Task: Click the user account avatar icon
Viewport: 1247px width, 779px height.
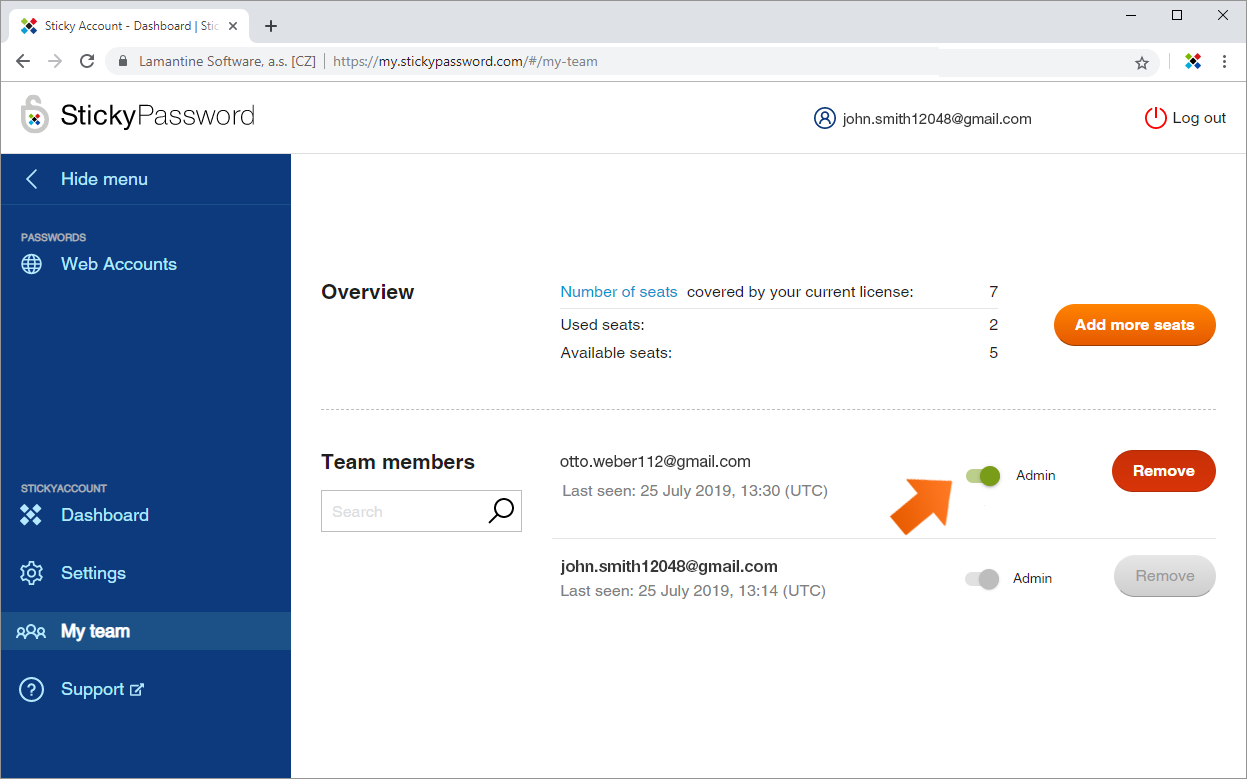Action: pos(824,118)
